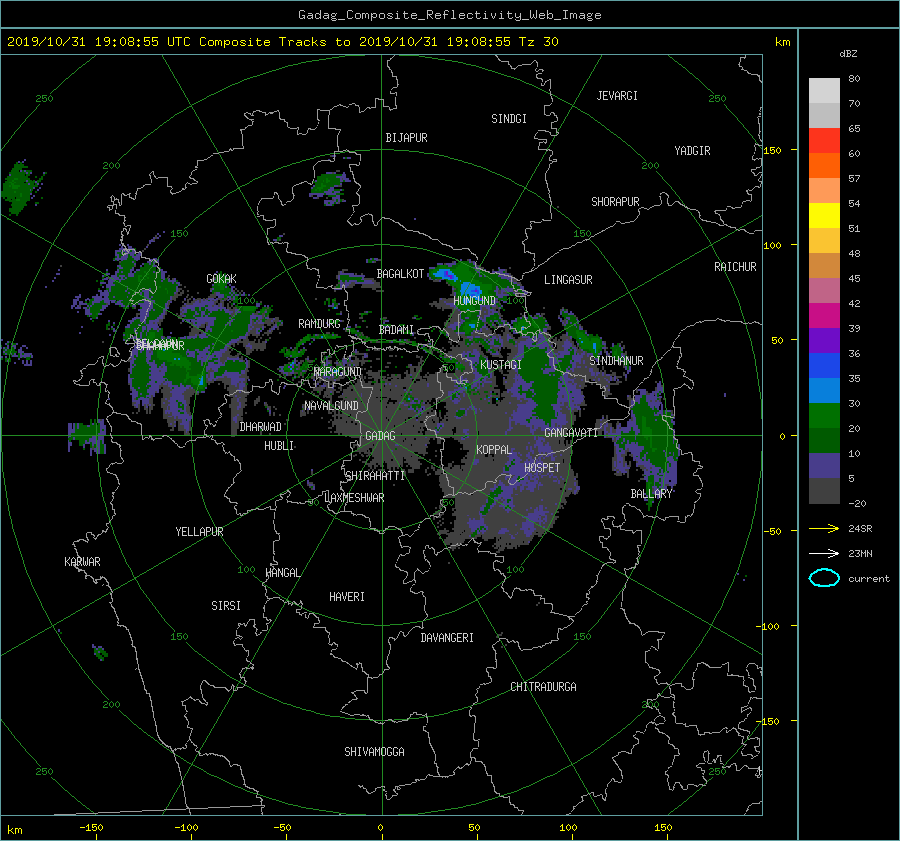
Task: Click the SHIVAMOGGA city label
Action: click(374, 752)
